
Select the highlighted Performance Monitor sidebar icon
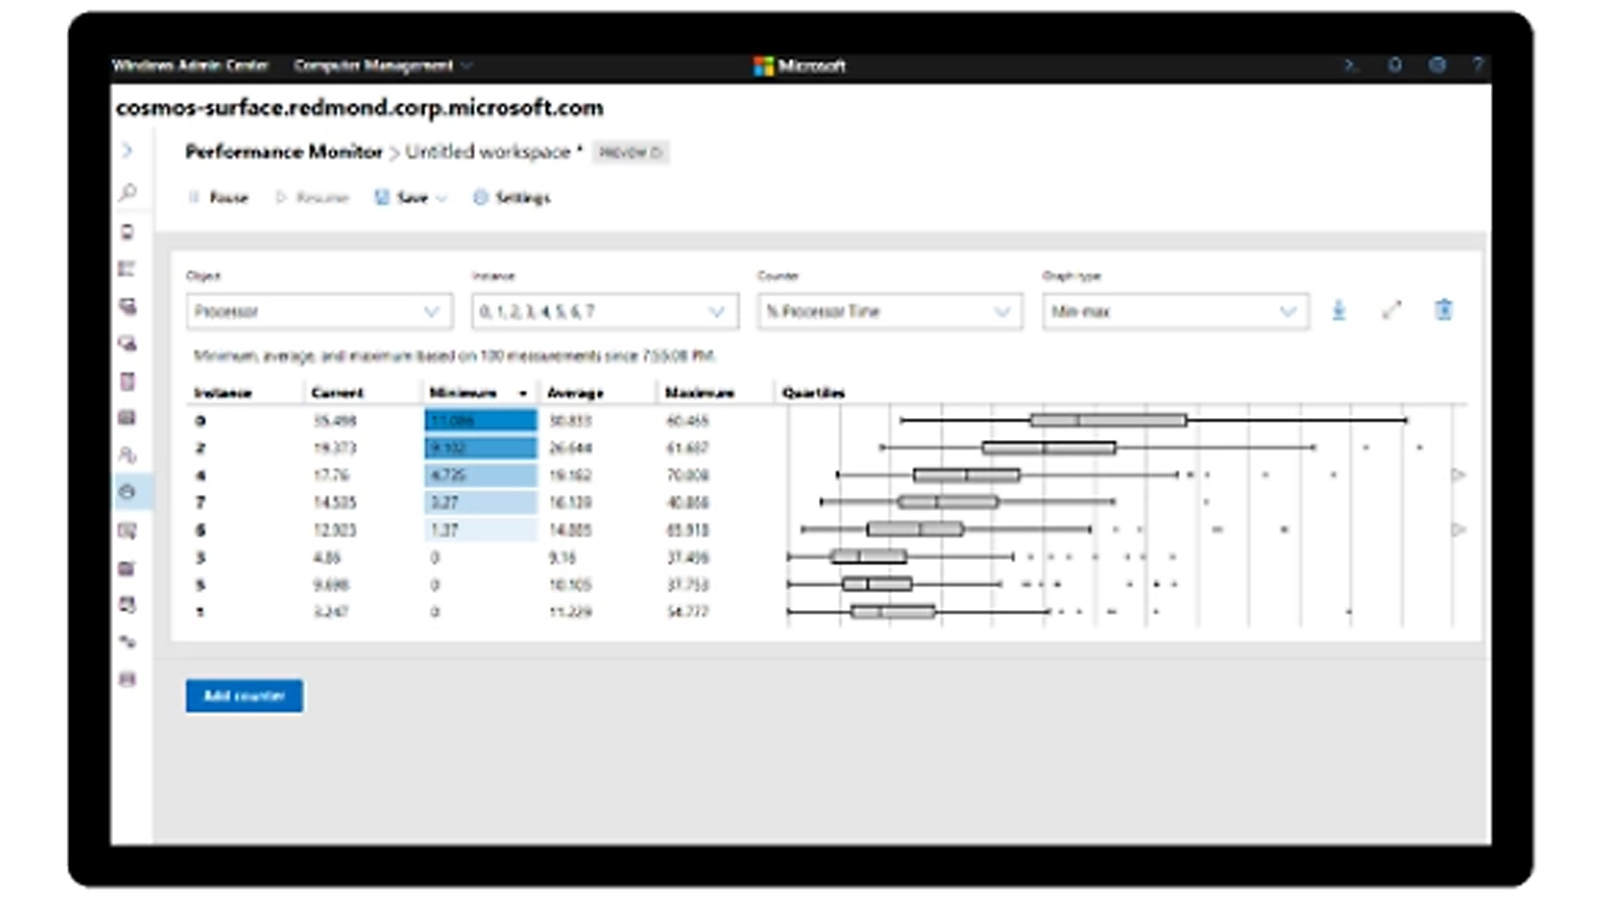[125, 490]
